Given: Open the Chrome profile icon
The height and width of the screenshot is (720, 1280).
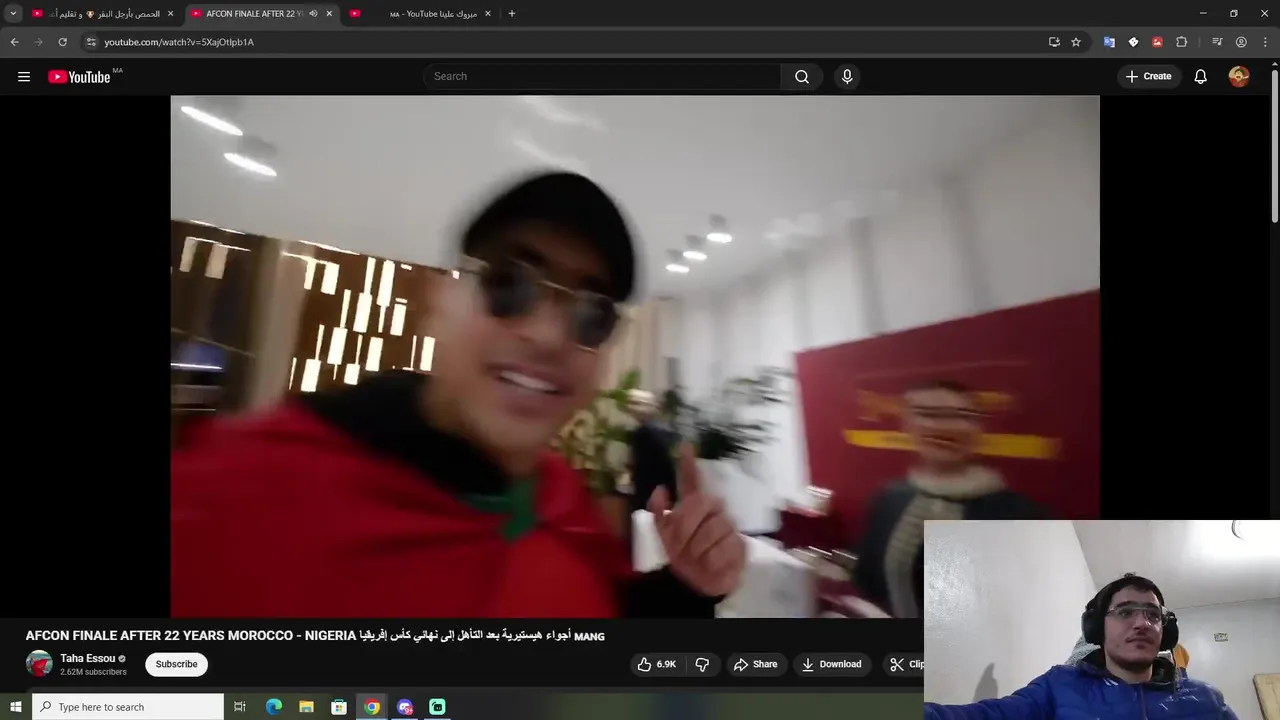Looking at the screenshot, I should (1241, 42).
